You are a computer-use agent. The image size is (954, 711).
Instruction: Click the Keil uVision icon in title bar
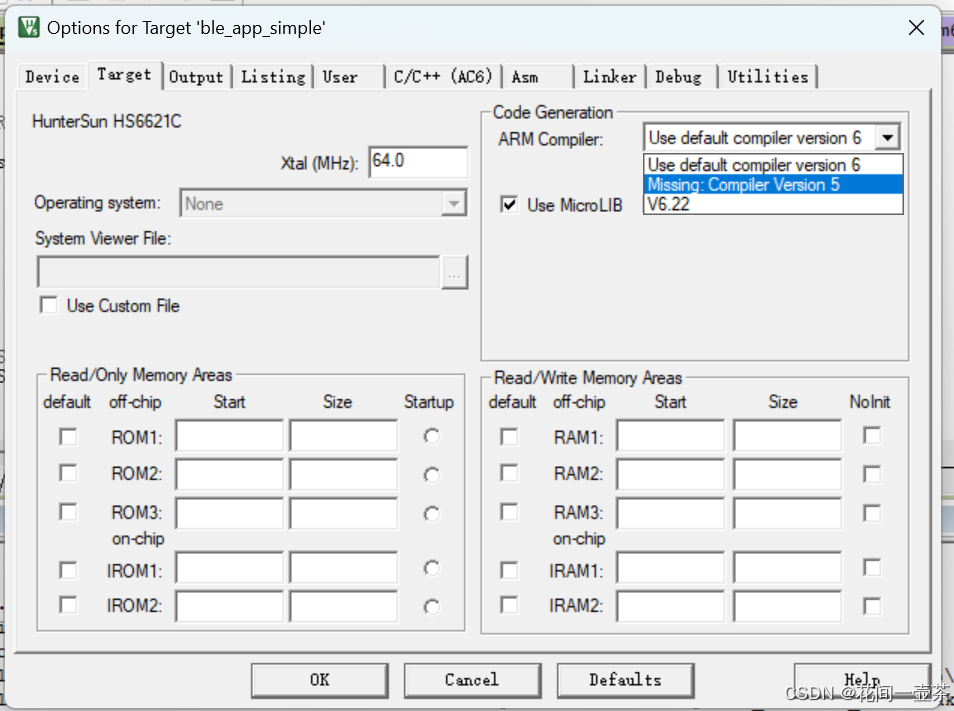[x=29, y=27]
